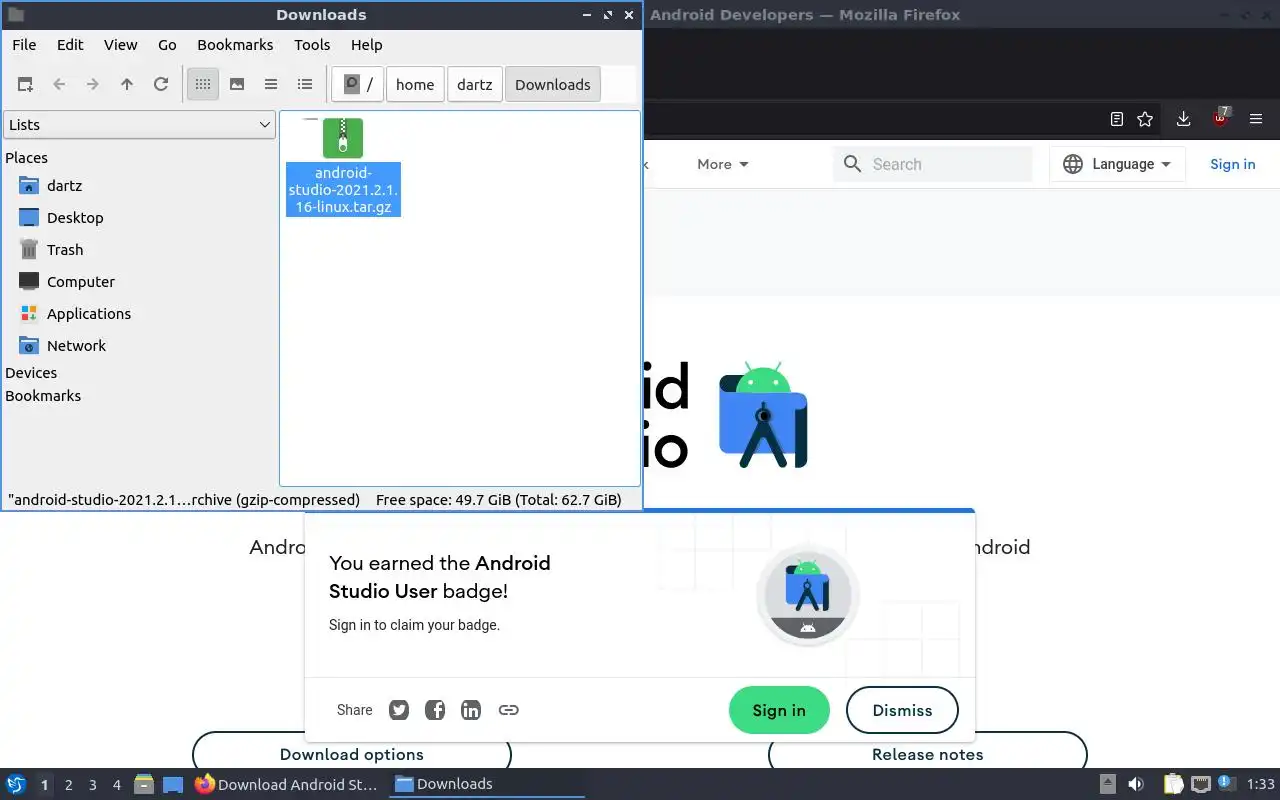The image size is (1280, 800).
Task: Open the File menu
Action: [24, 45]
